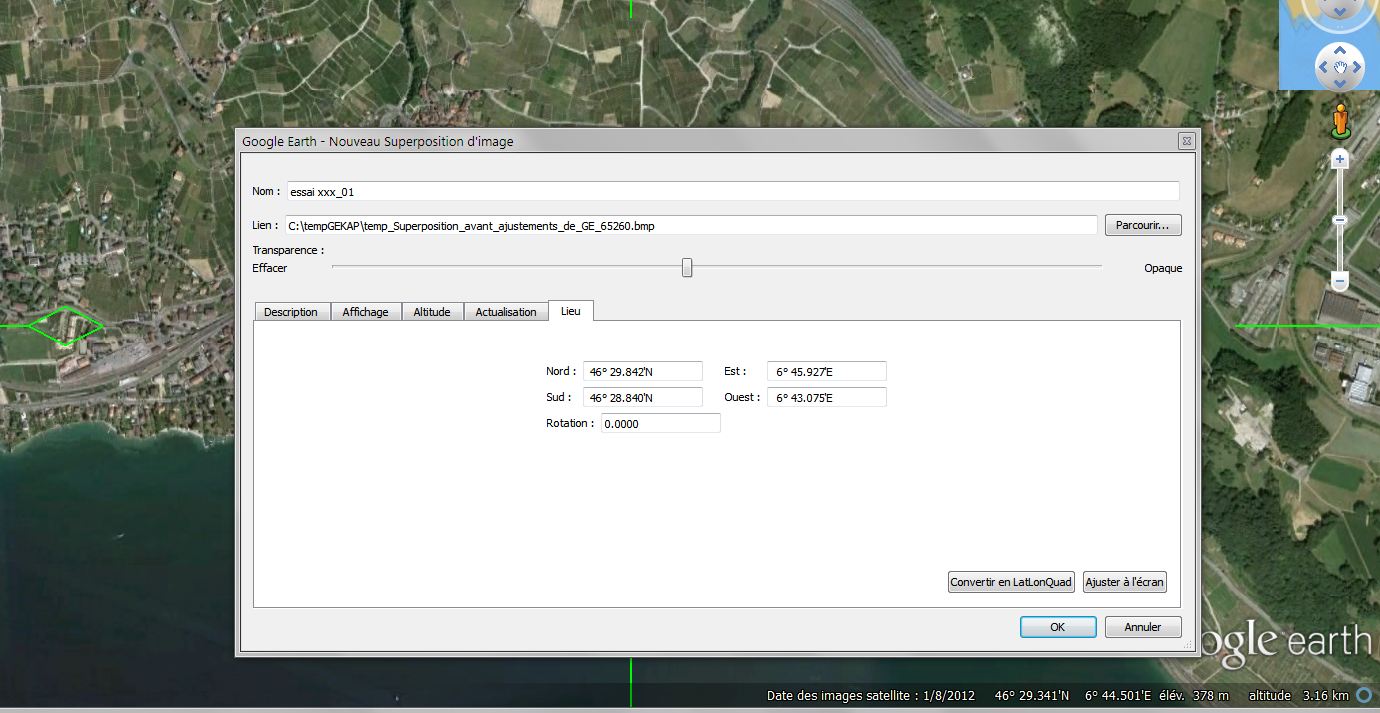
Task: Select the Altitude tab
Action: click(x=432, y=312)
